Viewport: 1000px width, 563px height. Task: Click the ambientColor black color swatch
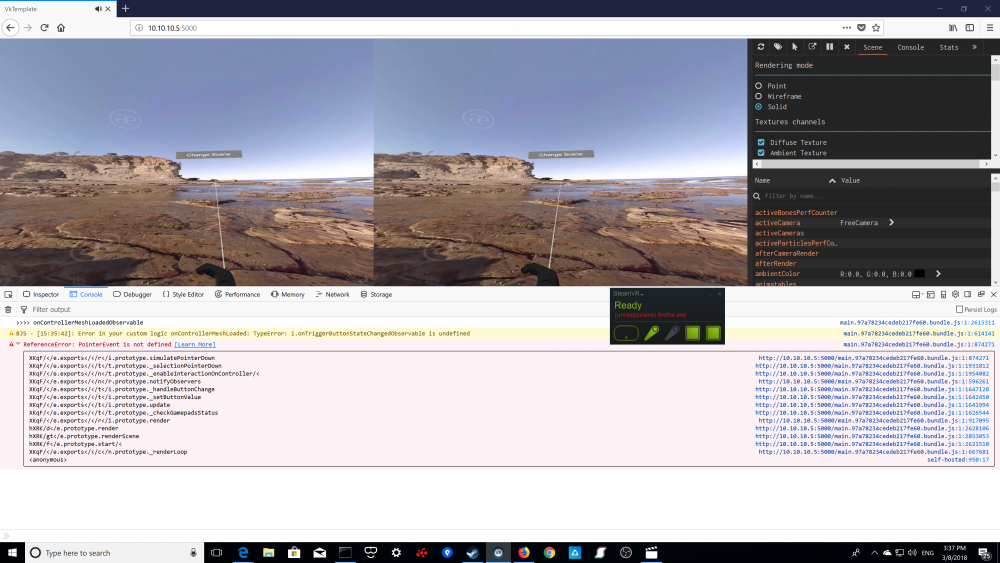[920, 274]
